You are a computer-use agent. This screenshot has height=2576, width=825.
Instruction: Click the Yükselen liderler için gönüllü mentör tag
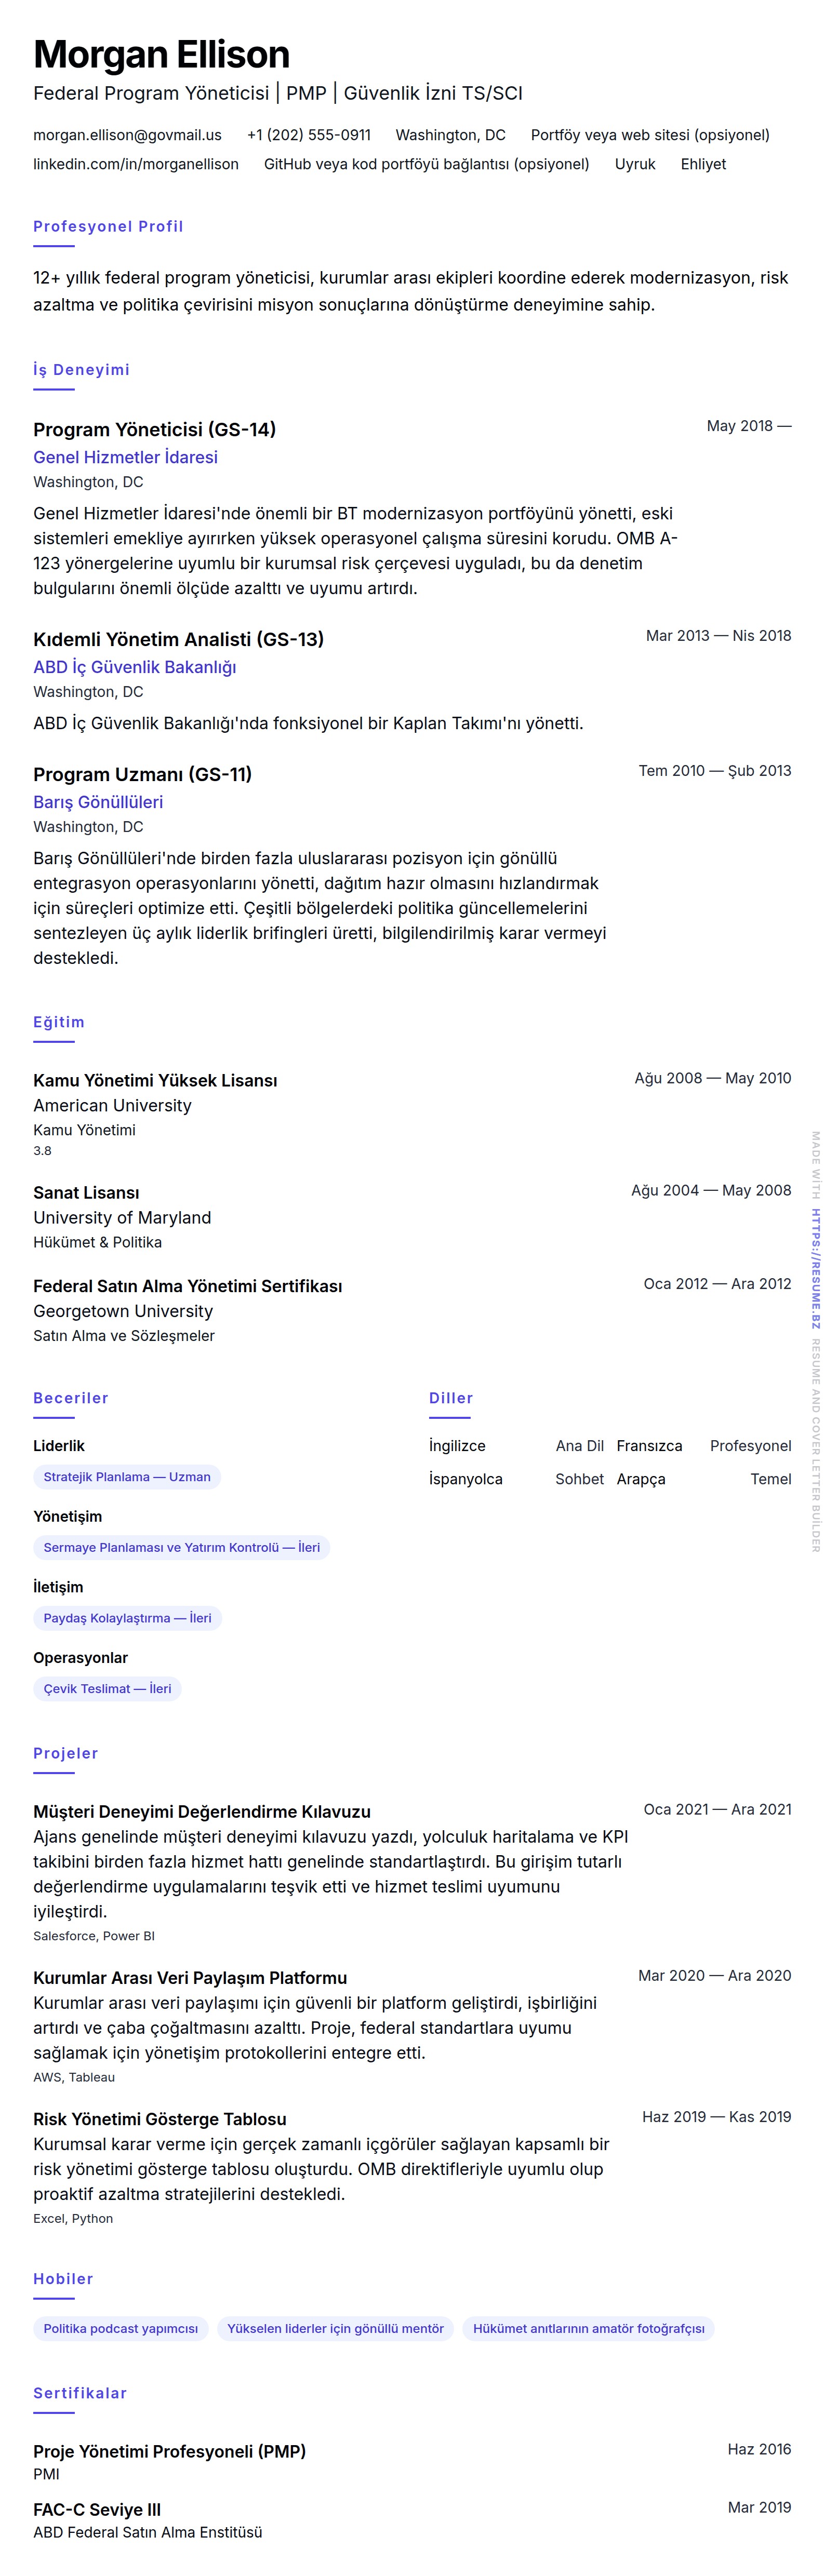(x=335, y=2329)
